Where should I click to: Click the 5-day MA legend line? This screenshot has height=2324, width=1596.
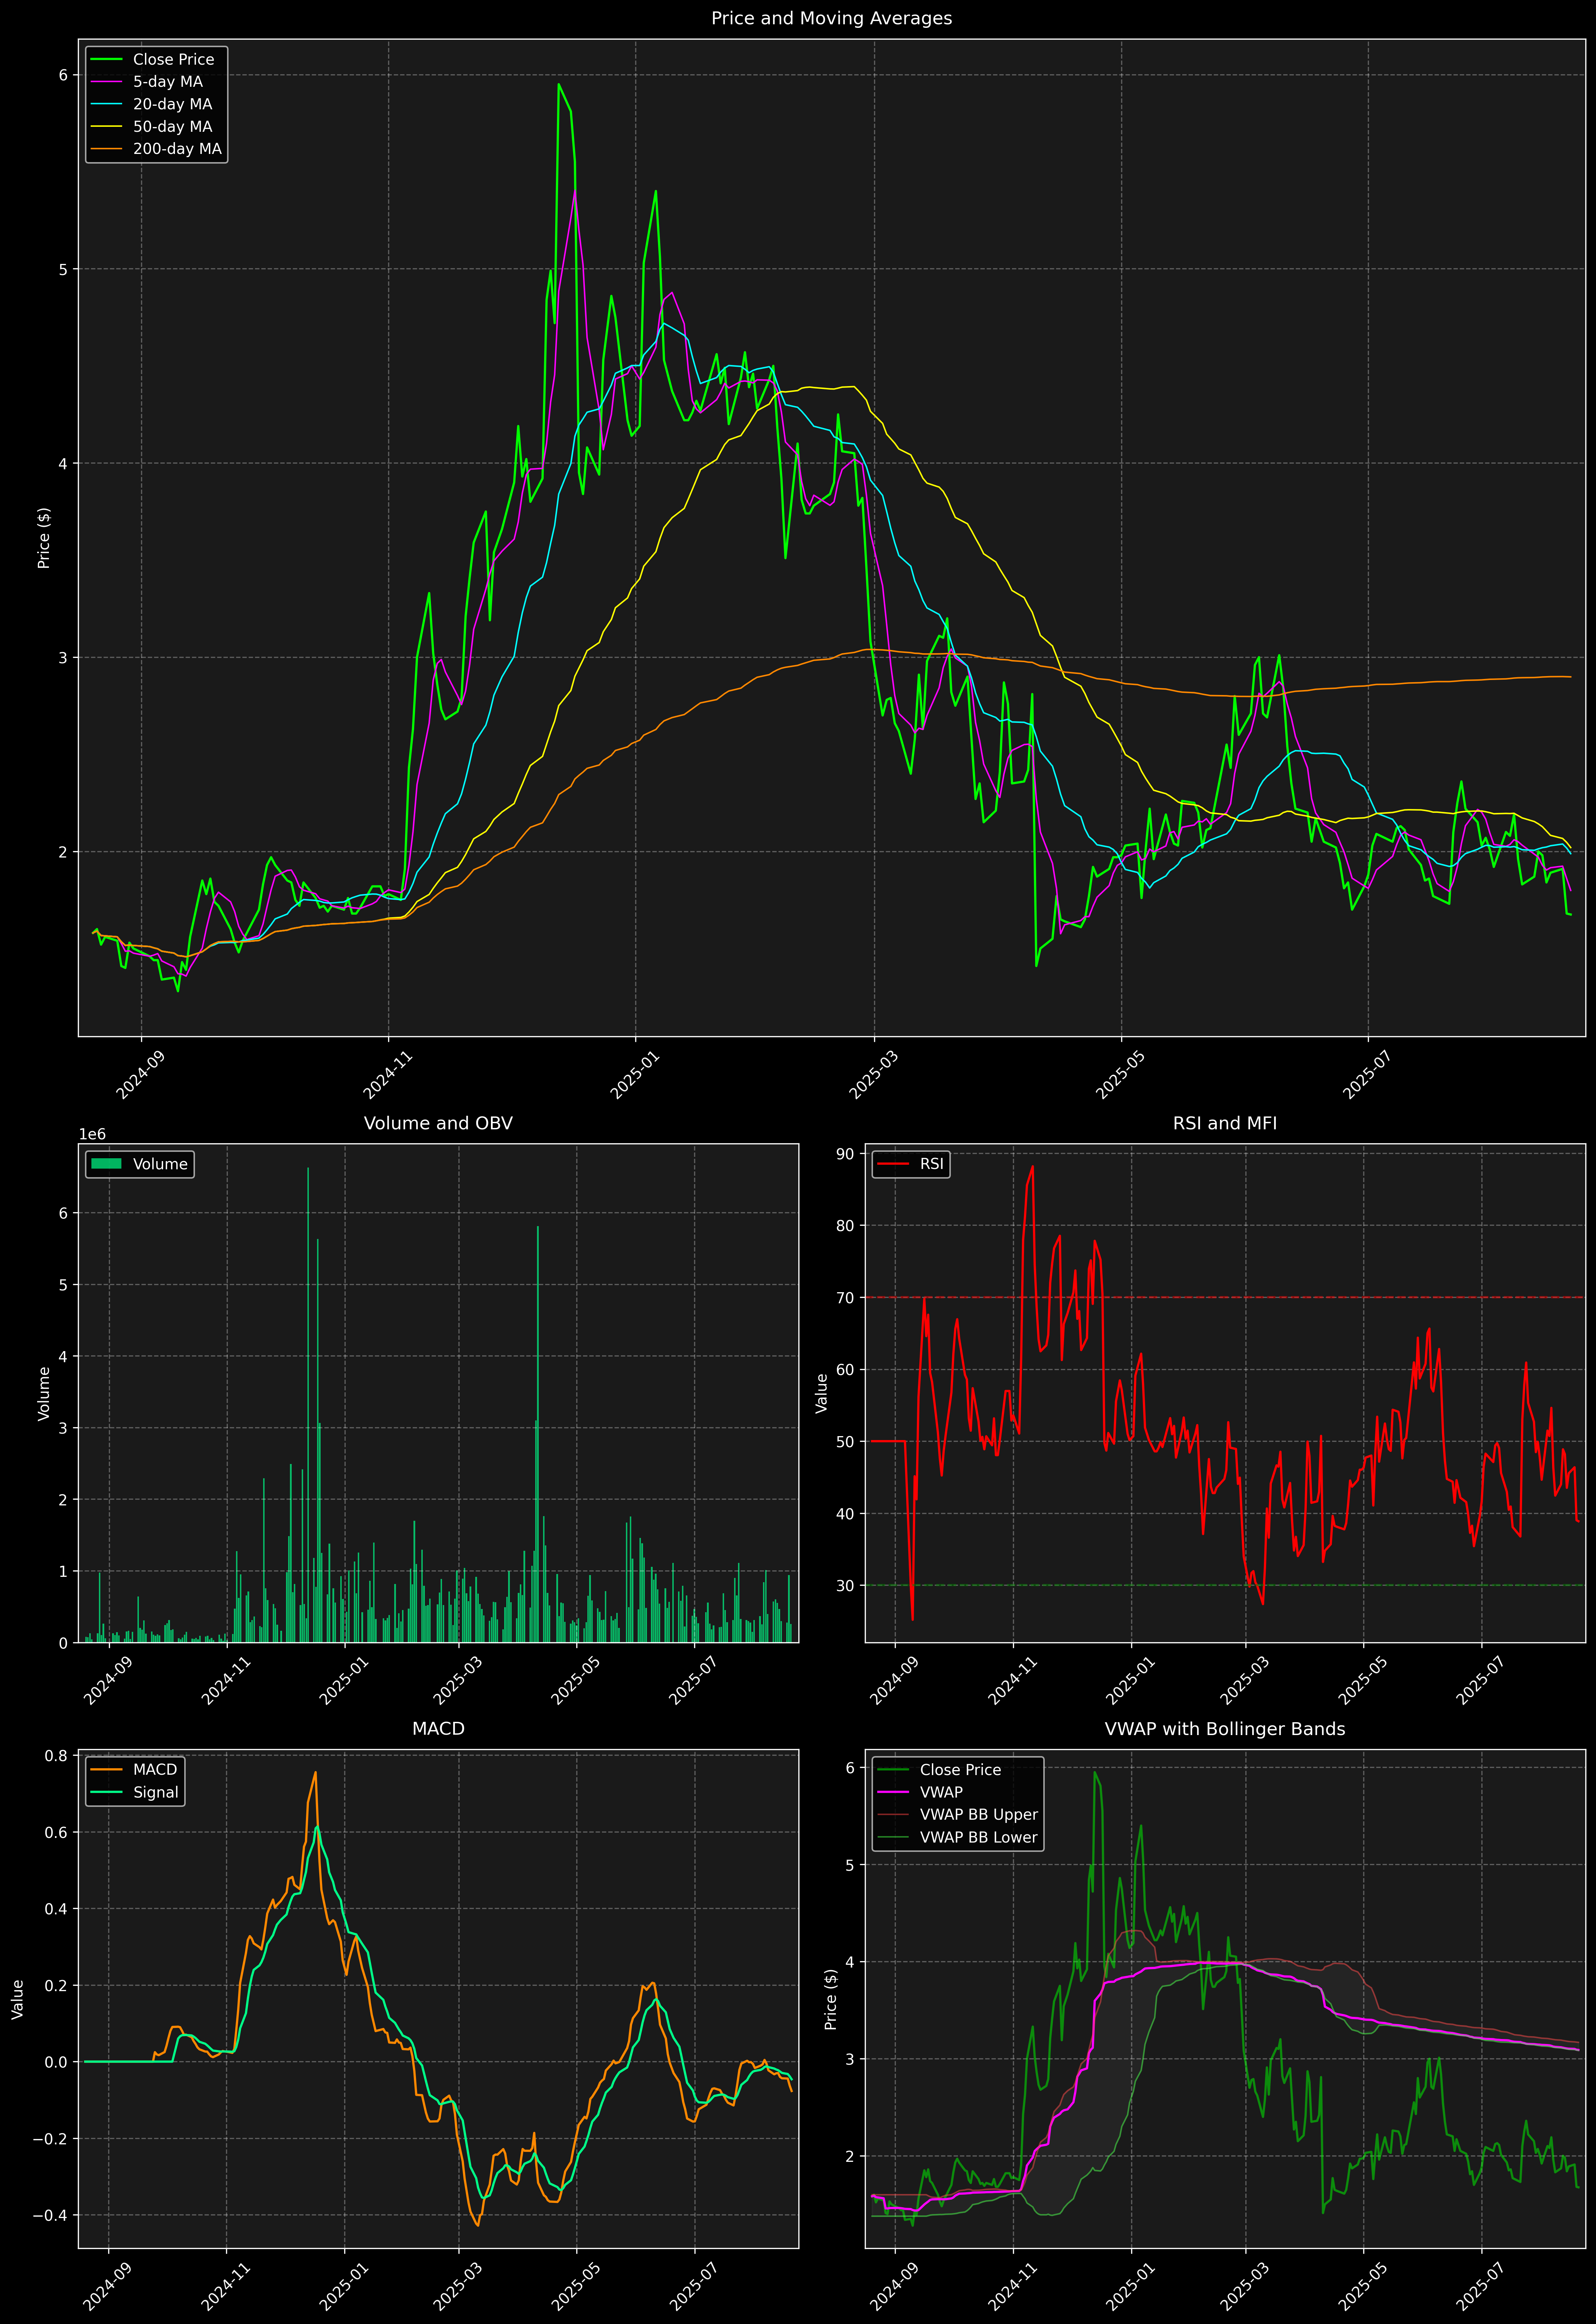(x=106, y=82)
